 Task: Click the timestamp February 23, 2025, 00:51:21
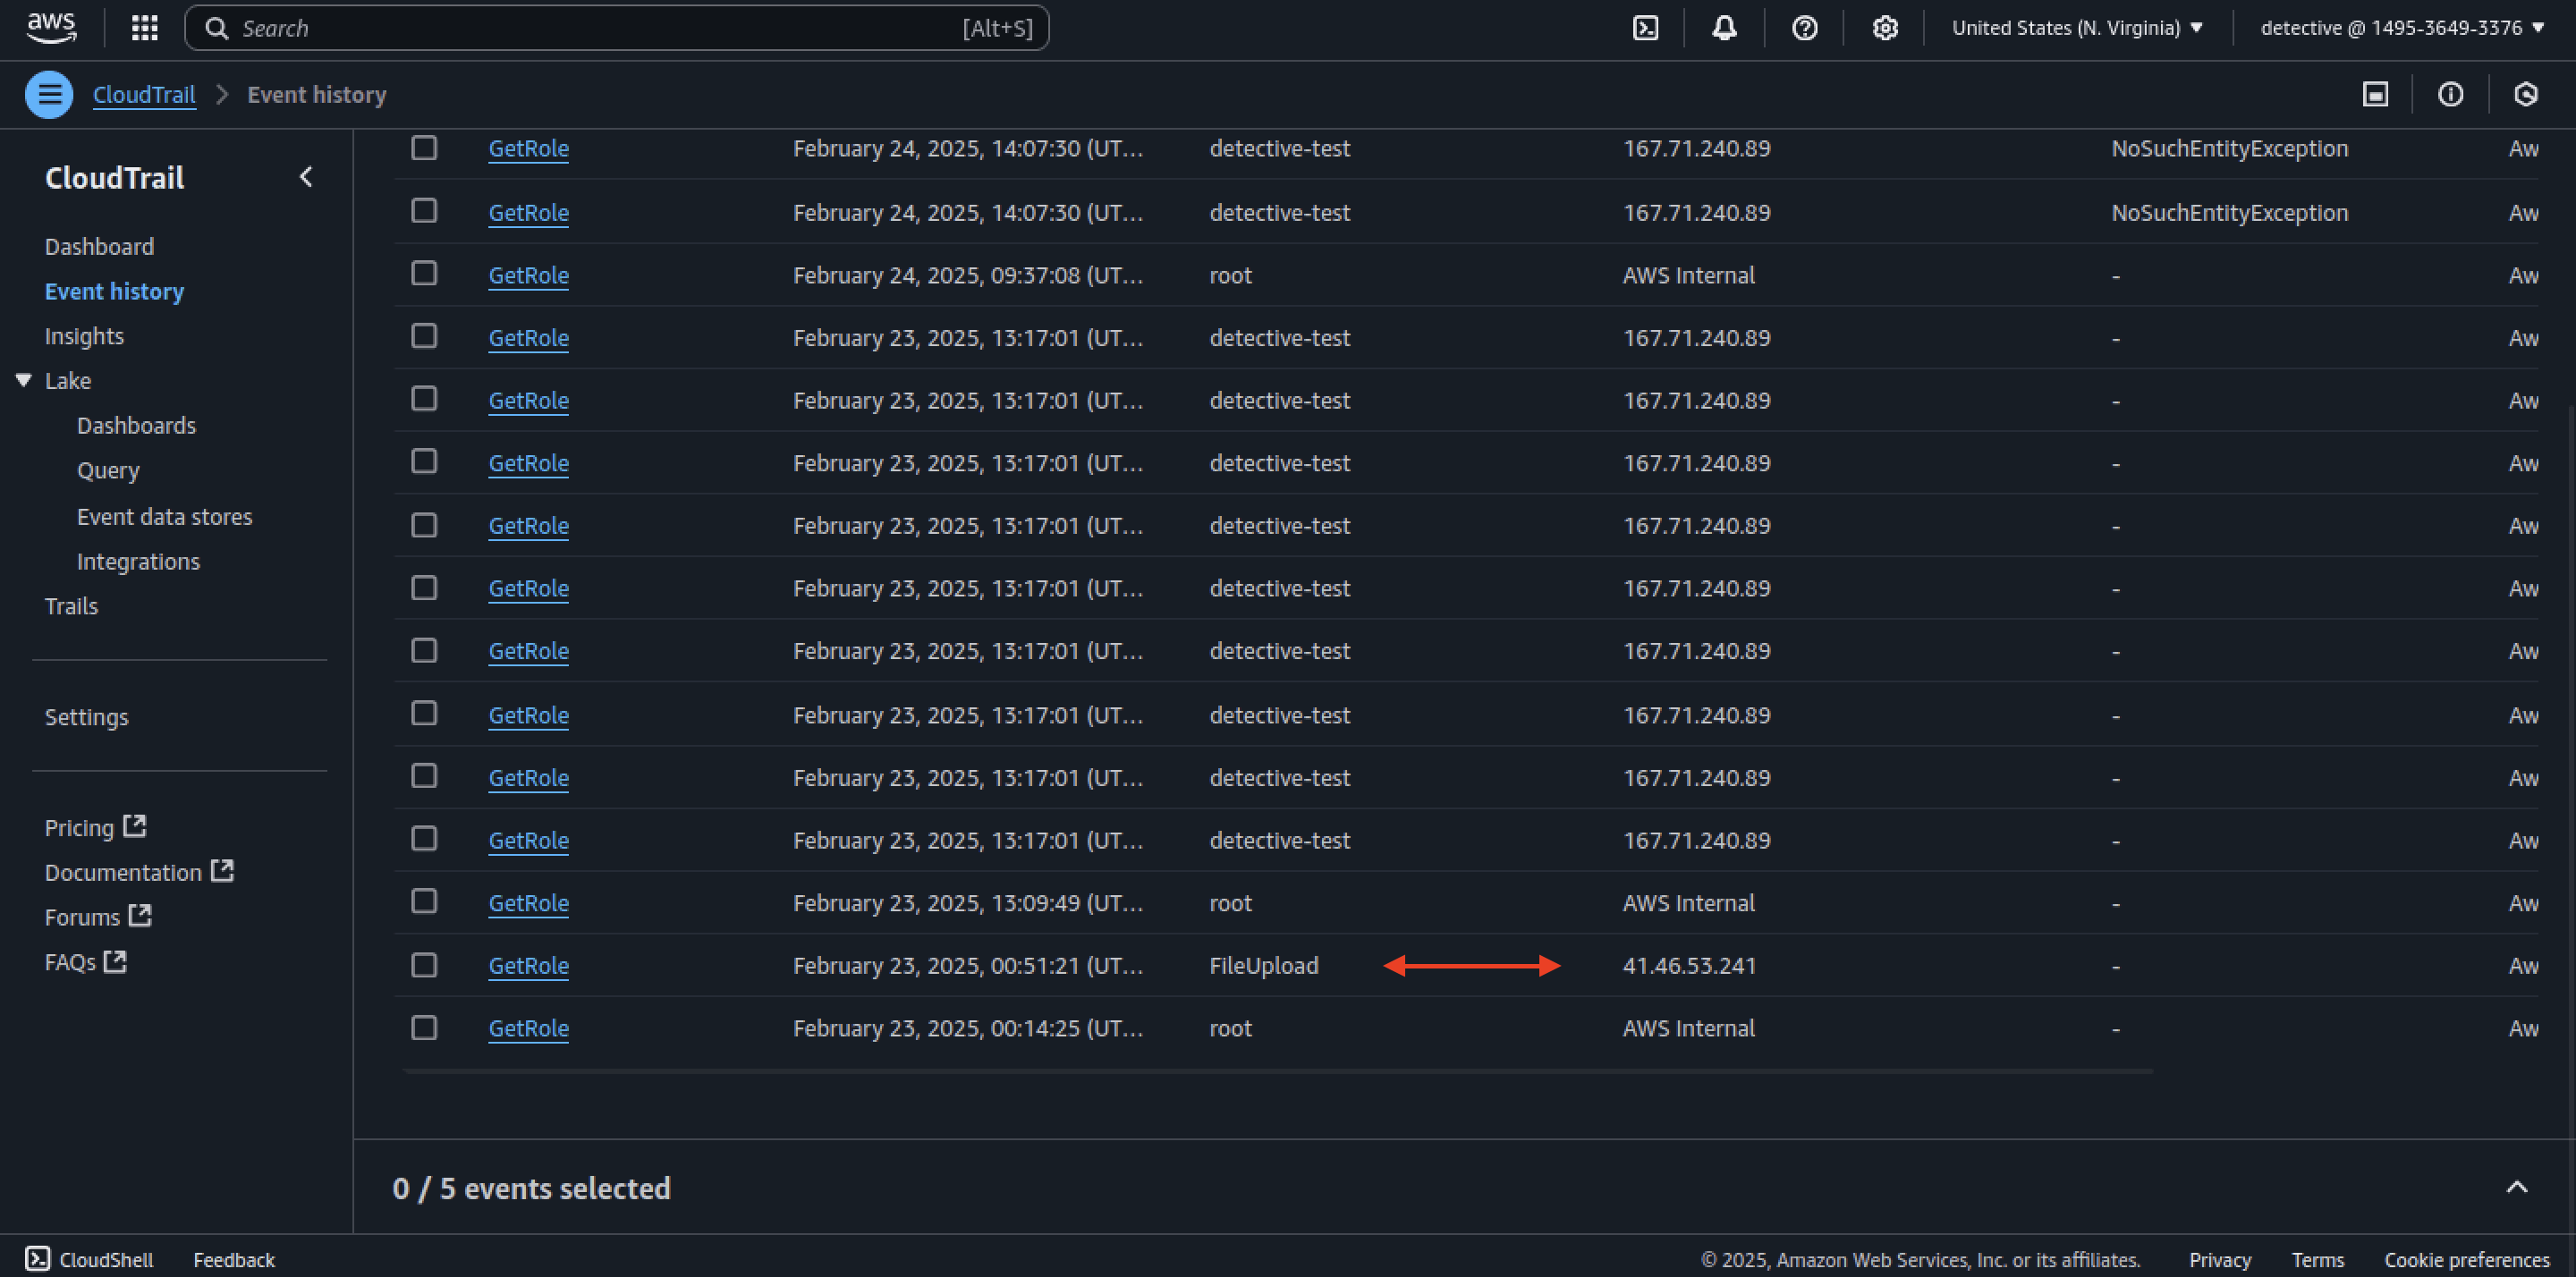[967, 966]
